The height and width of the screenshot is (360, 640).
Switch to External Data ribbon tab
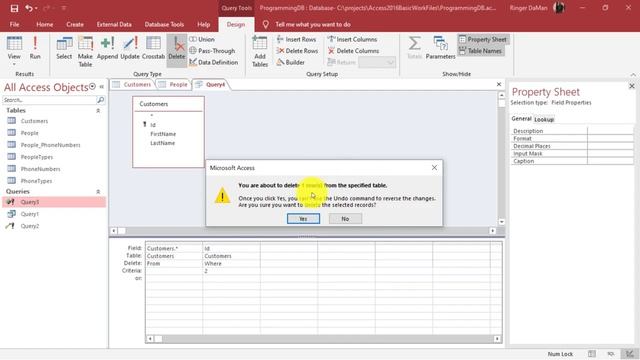pos(114,24)
